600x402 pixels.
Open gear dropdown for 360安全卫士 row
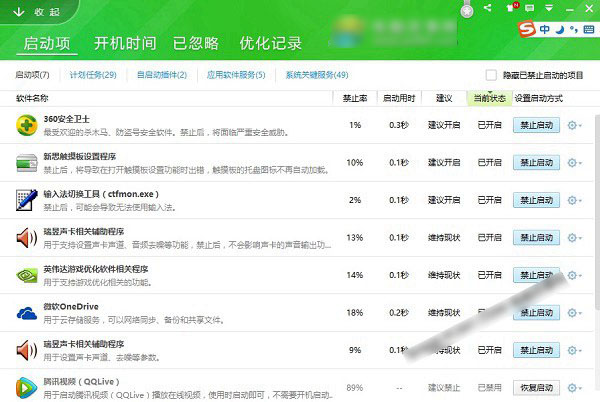575,125
